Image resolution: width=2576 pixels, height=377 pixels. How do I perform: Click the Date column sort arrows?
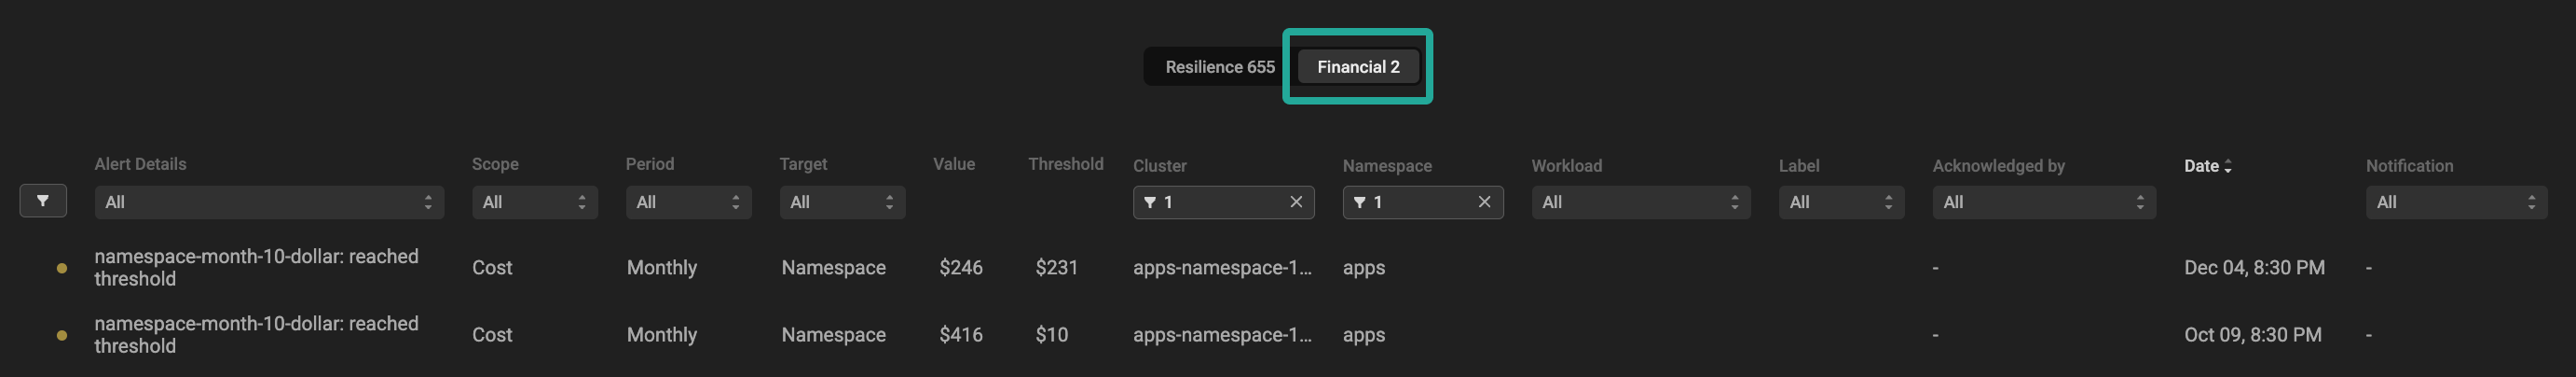click(x=2228, y=167)
